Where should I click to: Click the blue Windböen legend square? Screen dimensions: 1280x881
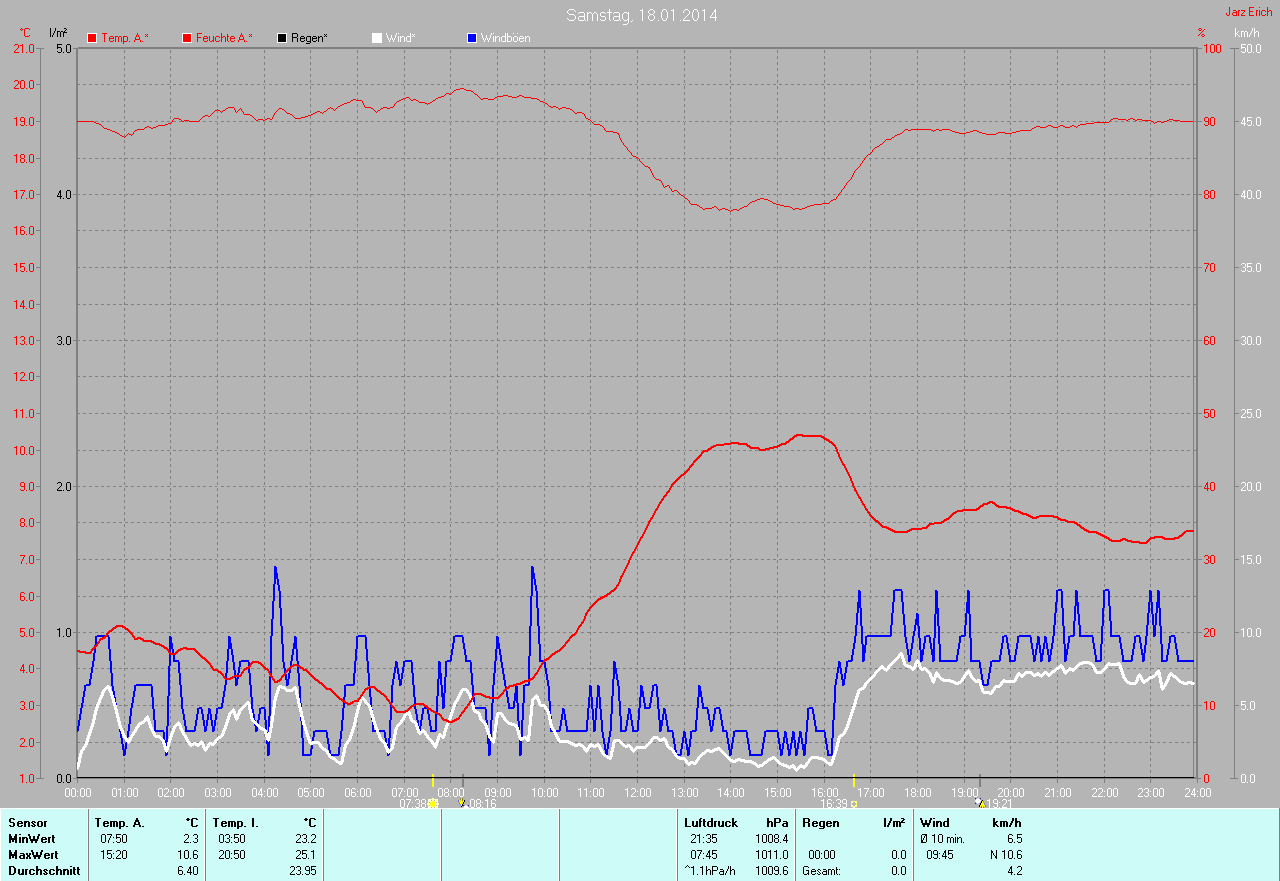click(472, 38)
